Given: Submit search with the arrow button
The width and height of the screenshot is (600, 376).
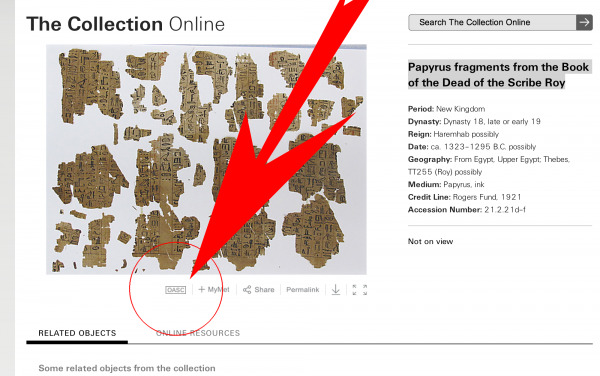Looking at the screenshot, I should pos(584,23).
